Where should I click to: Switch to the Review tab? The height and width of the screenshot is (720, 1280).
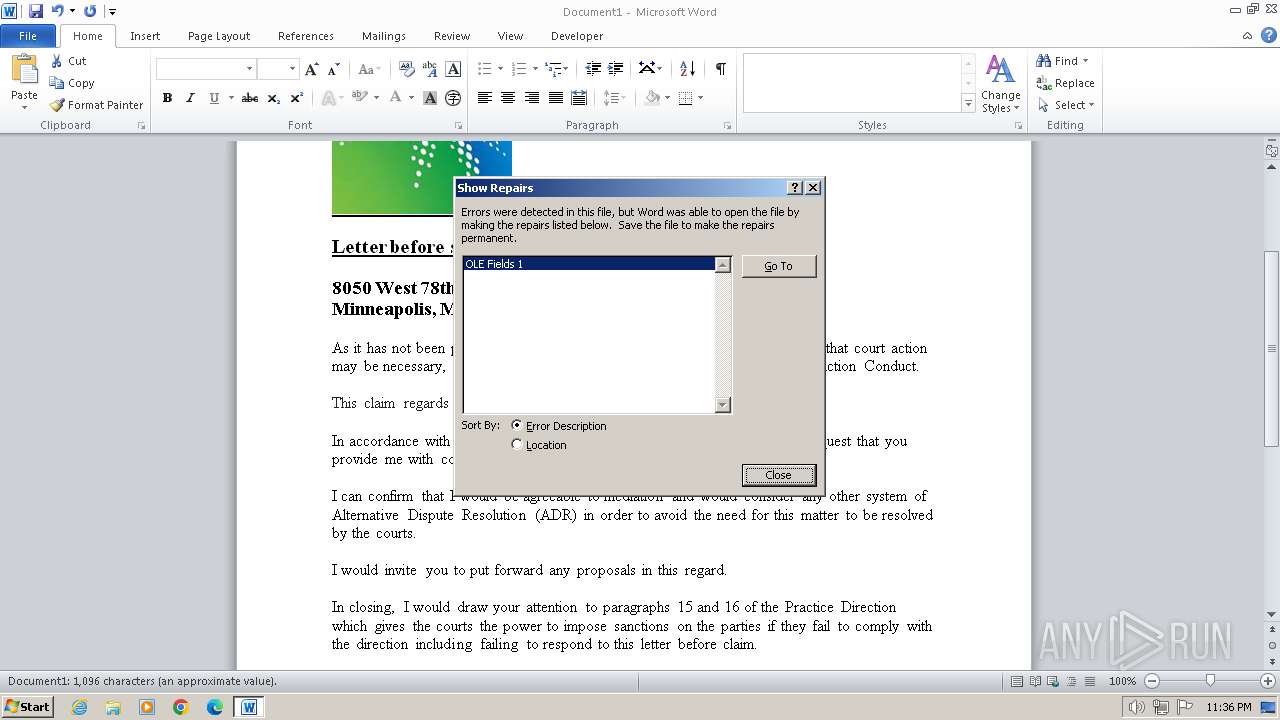(452, 36)
